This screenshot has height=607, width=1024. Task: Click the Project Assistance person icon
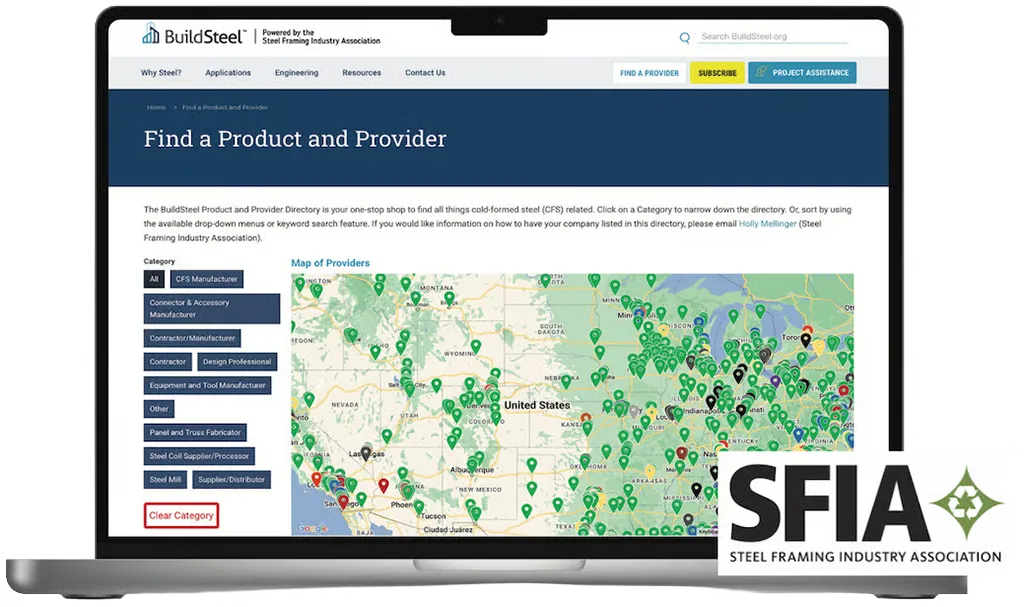pyautogui.click(x=761, y=72)
